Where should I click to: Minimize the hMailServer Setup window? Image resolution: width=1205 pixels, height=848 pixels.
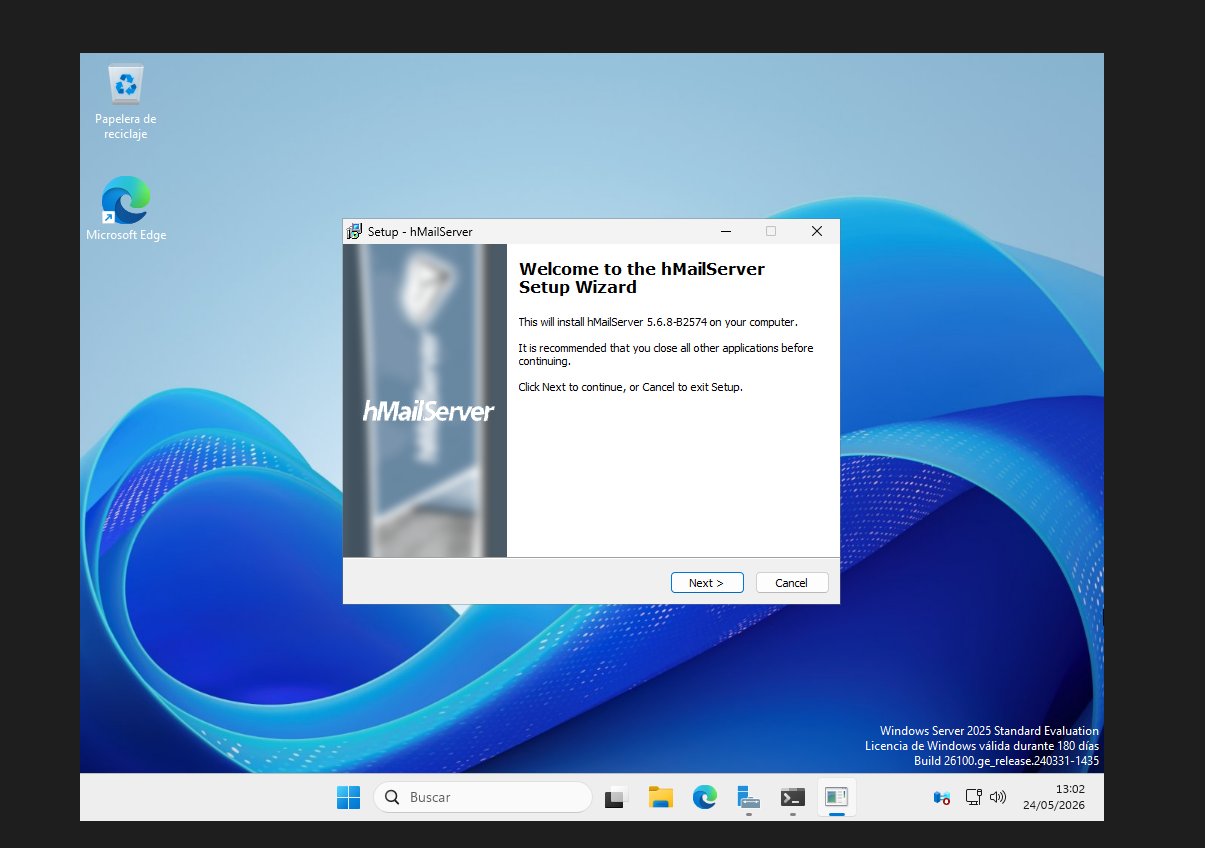[725, 231]
